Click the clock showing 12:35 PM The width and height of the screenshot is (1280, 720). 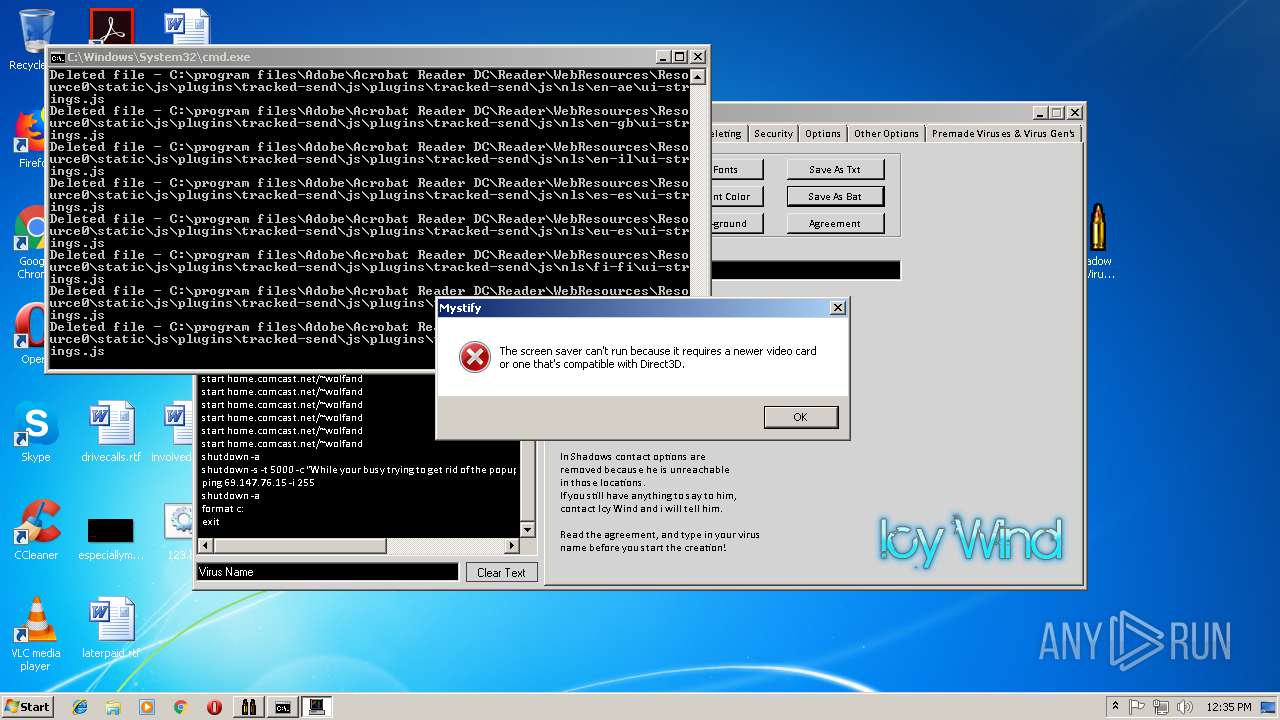(x=1229, y=707)
